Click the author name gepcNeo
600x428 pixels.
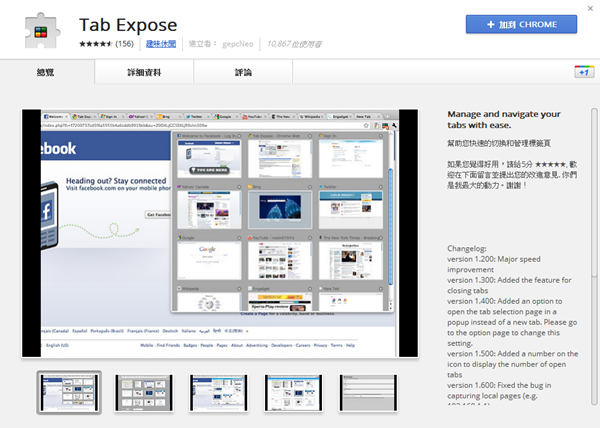click(x=238, y=44)
